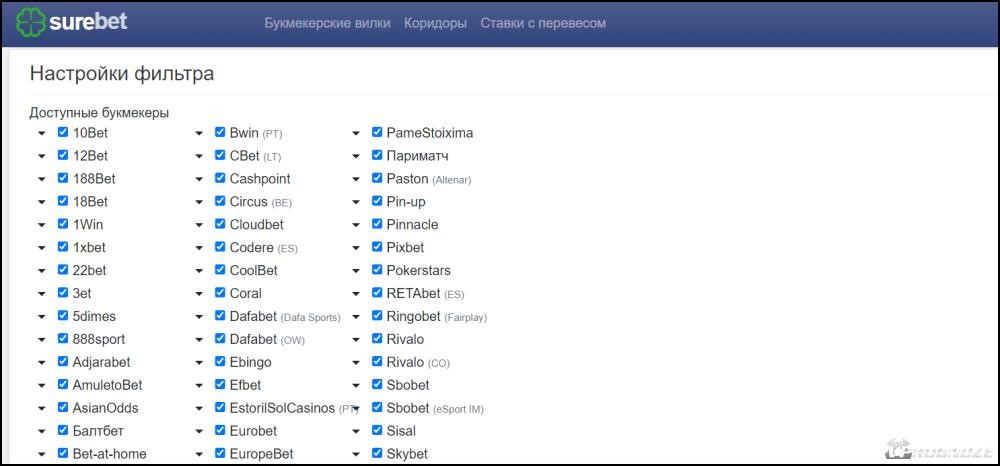Screen dimensions: 1000x466
Task: Toggle the Pokerstars checkbox
Action: pos(376,270)
